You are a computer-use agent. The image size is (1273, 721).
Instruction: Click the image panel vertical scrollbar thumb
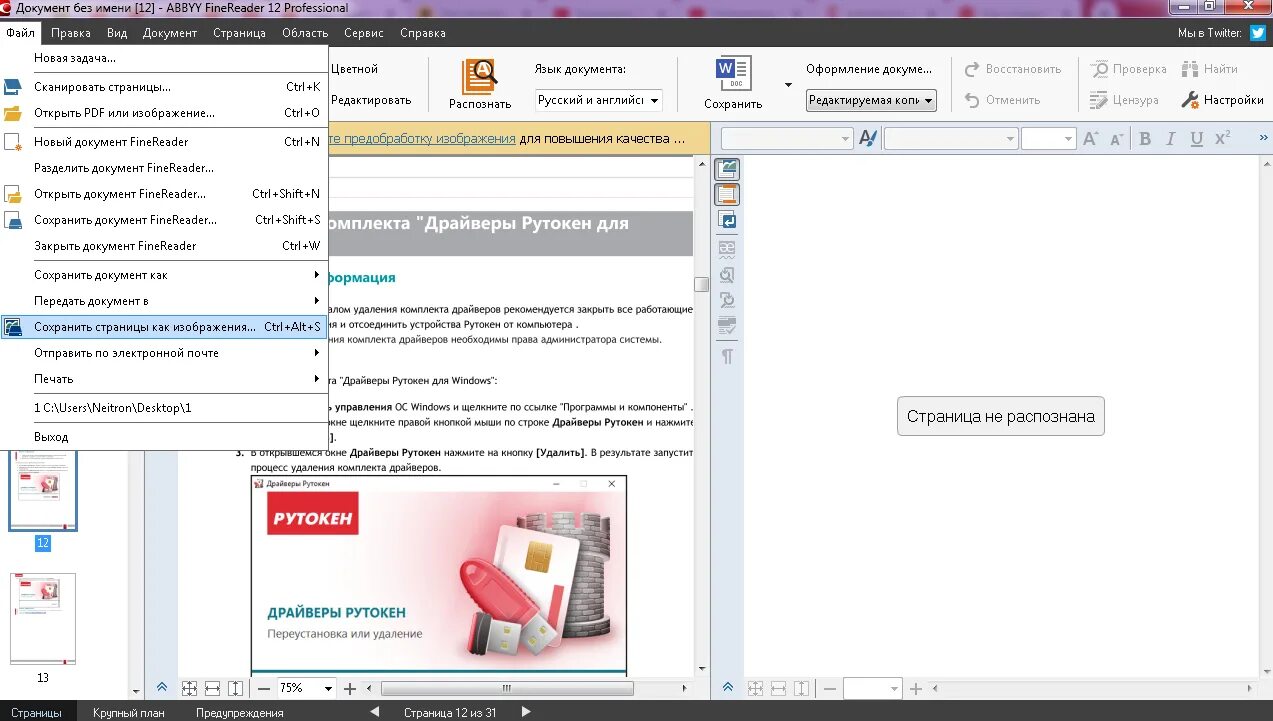pyautogui.click(x=701, y=284)
